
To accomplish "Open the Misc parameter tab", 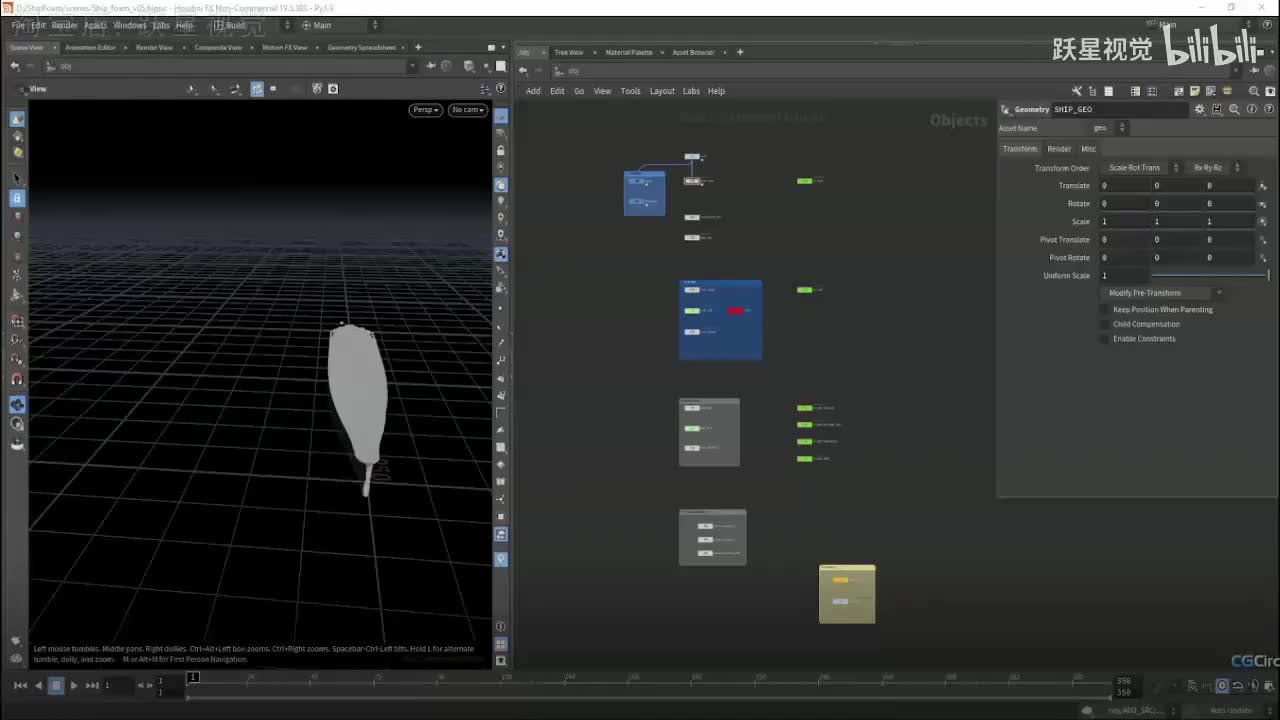I will click(x=1088, y=149).
